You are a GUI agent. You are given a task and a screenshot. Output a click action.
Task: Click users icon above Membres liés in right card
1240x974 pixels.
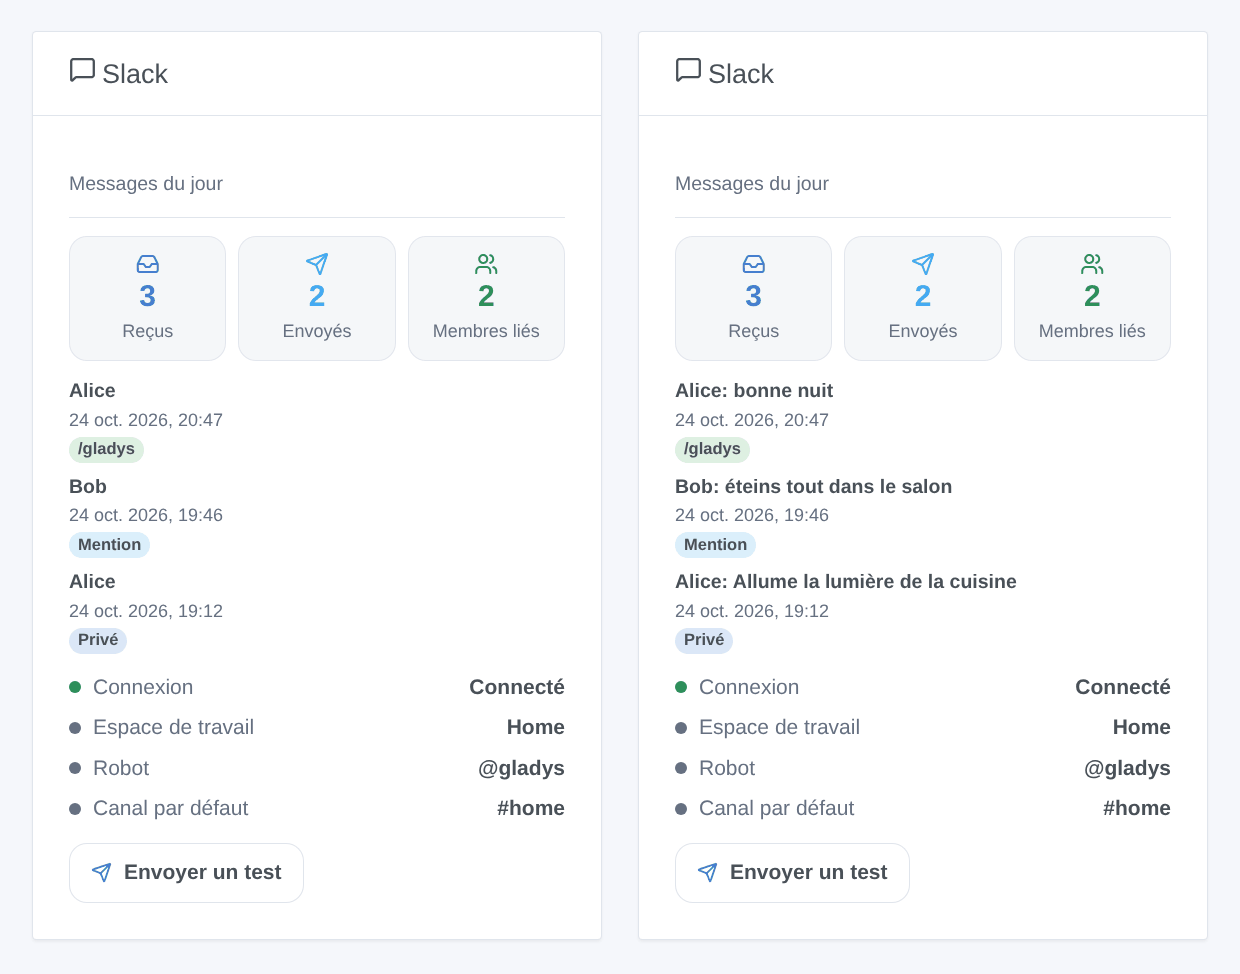(x=1092, y=264)
